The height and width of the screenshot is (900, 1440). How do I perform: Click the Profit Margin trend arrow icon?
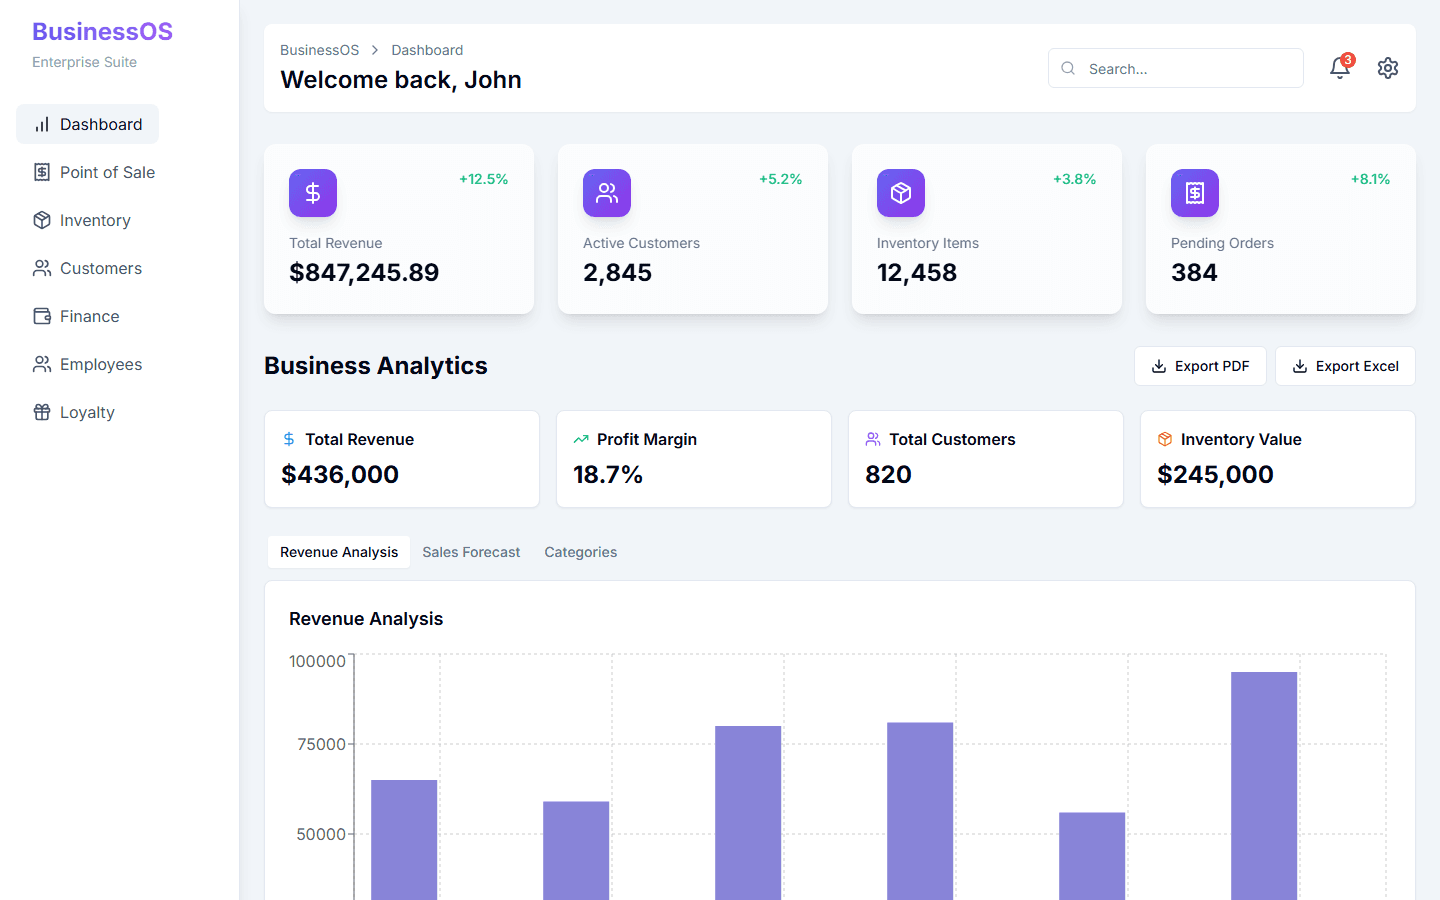click(581, 439)
